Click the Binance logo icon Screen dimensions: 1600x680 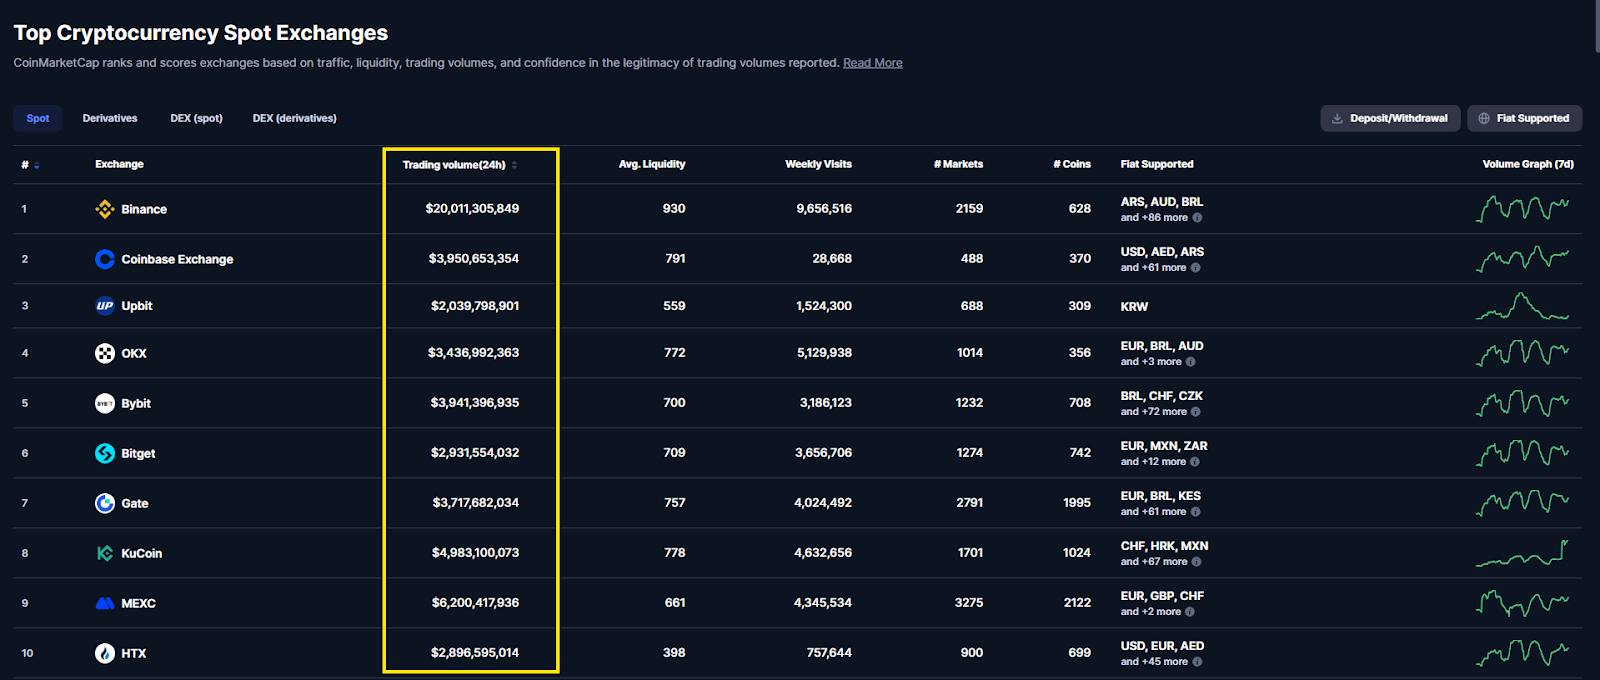coord(105,209)
